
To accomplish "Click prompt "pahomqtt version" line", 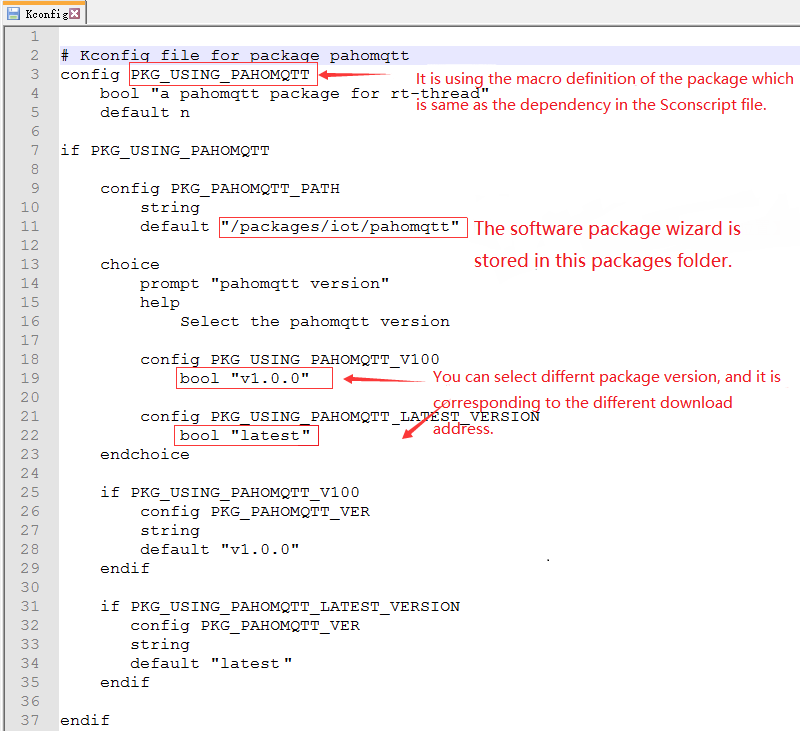I will (x=264, y=283).
